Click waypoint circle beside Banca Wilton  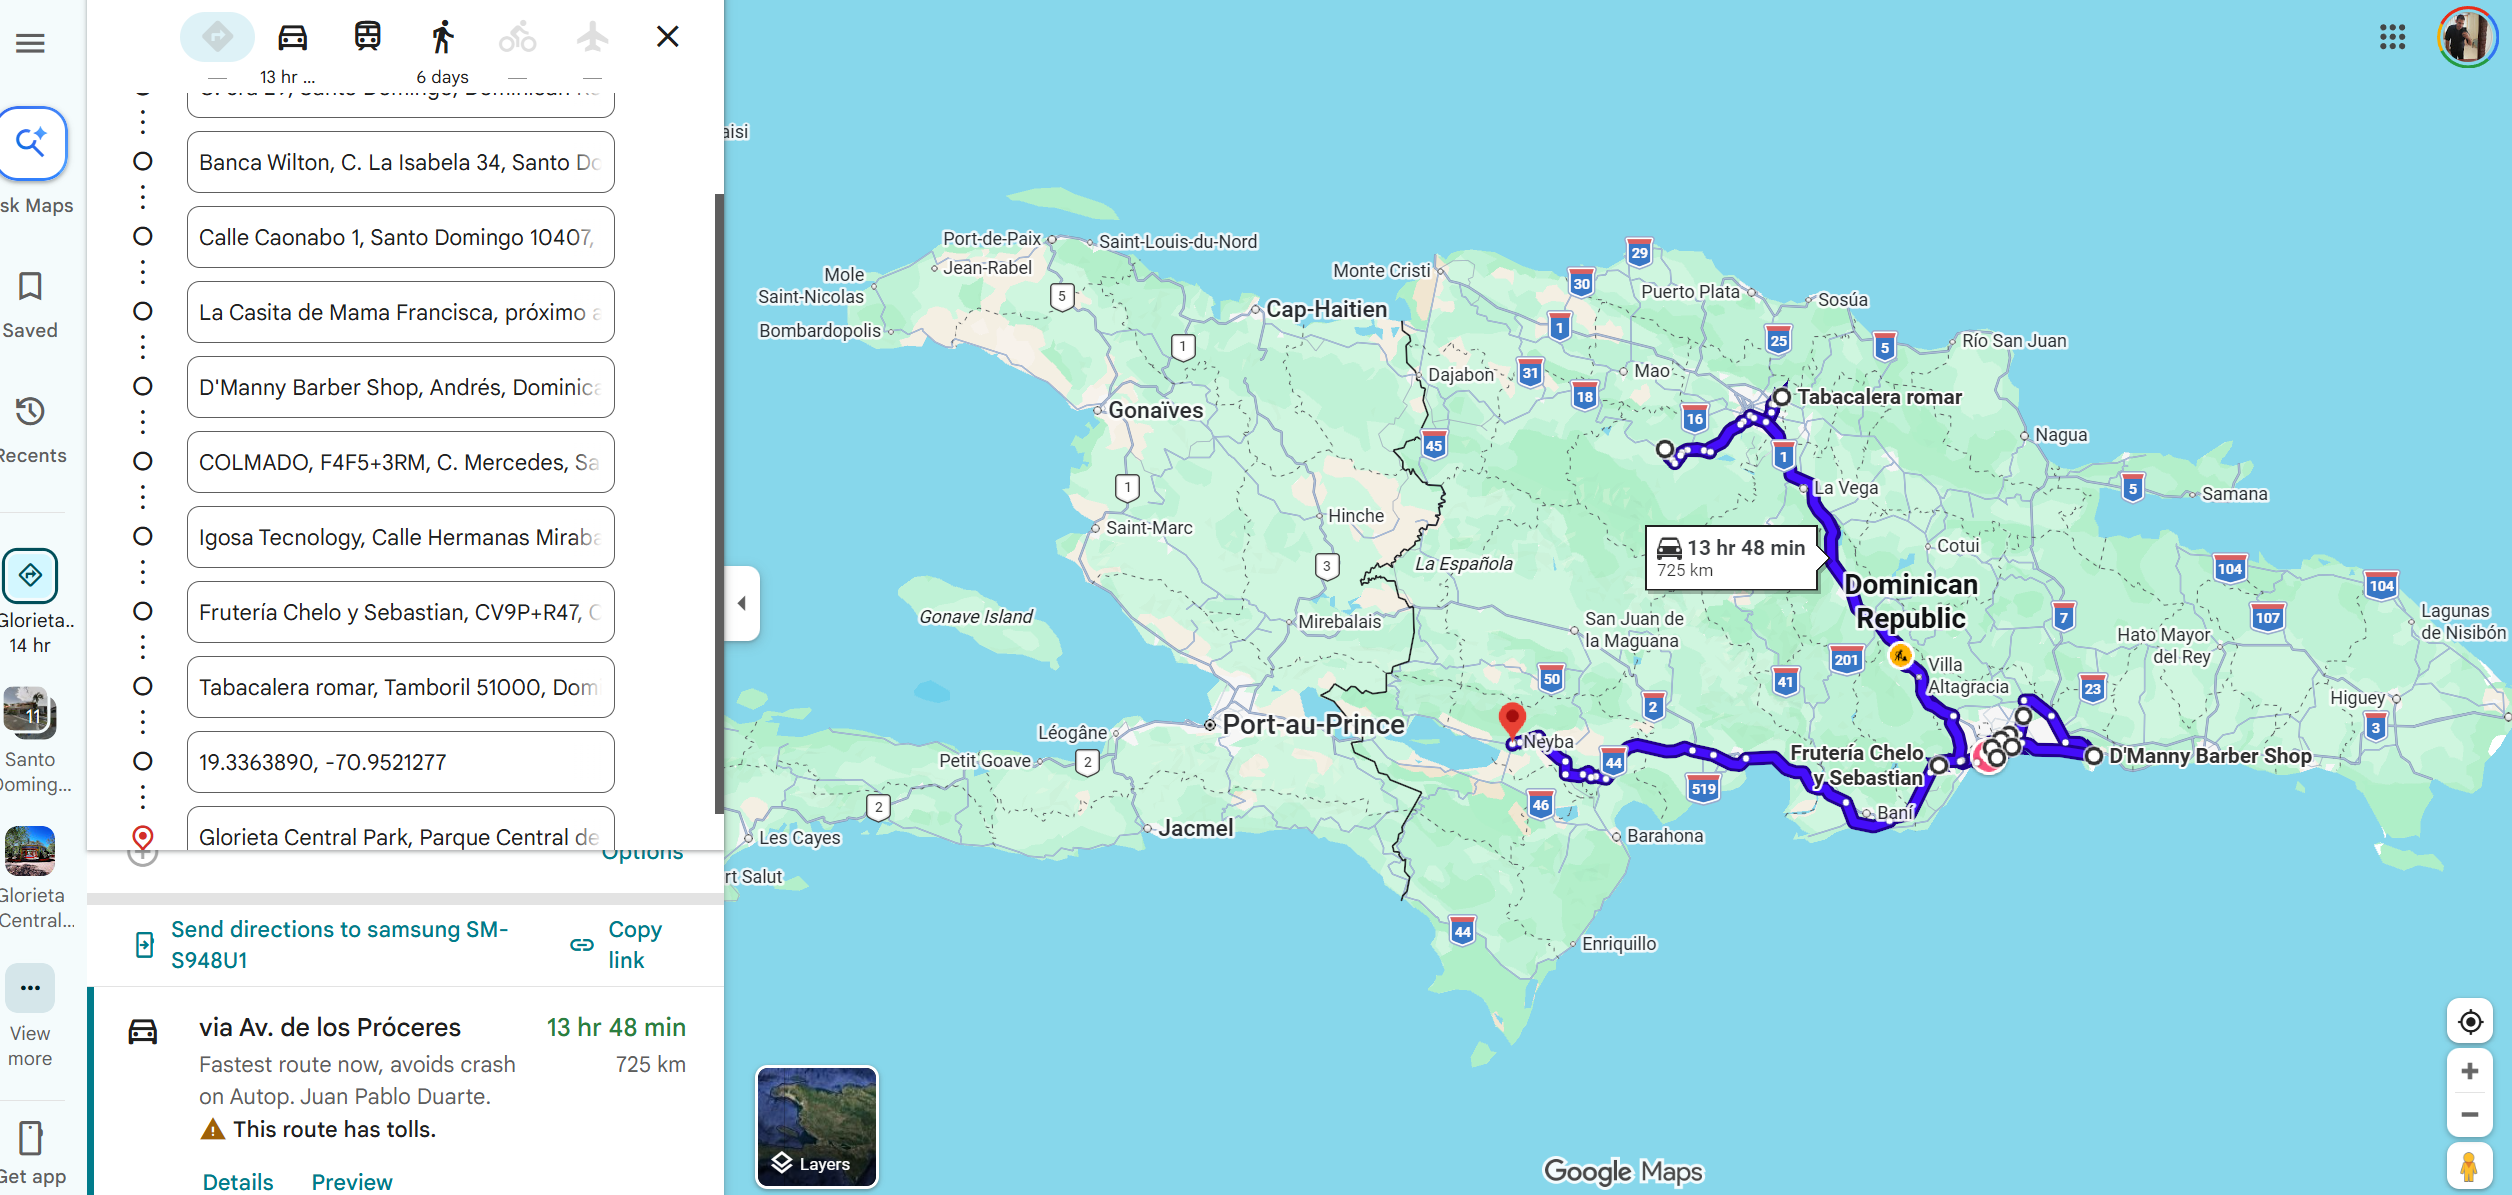(x=143, y=162)
